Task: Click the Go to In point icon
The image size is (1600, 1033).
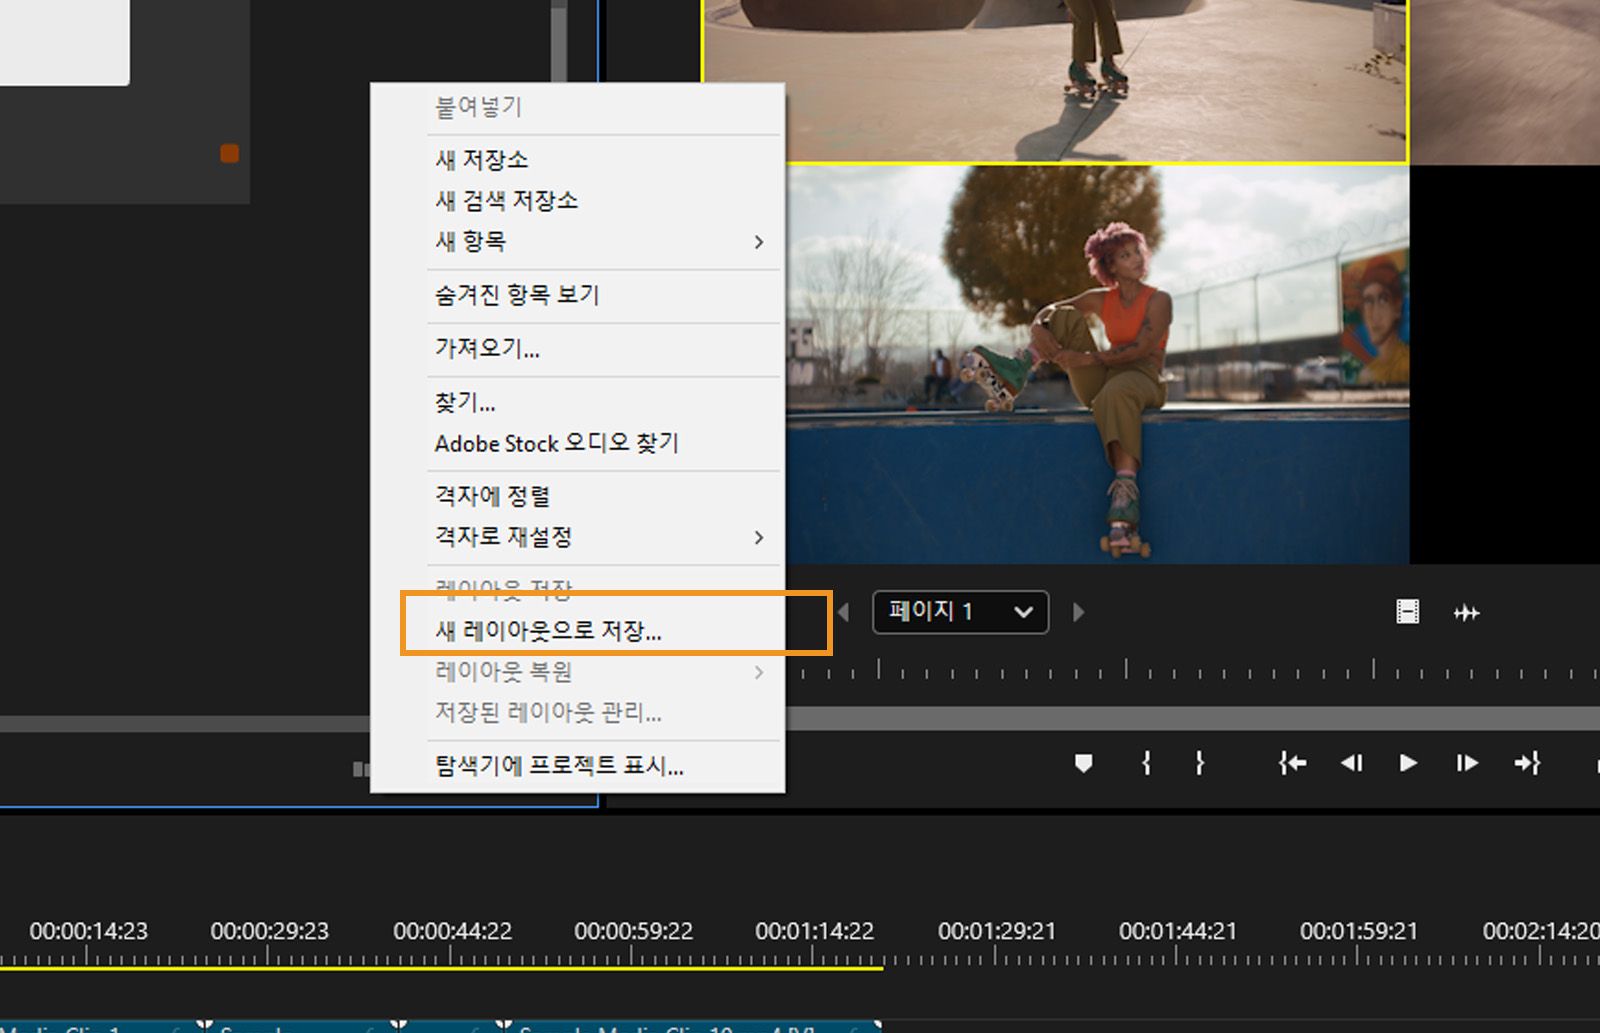Action: tap(1292, 763)
